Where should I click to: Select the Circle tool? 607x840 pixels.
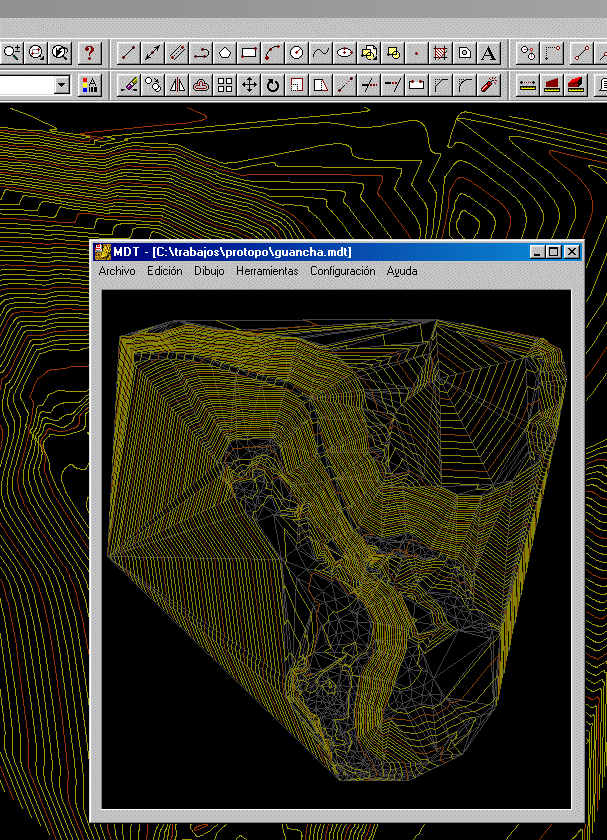[297, 53]
